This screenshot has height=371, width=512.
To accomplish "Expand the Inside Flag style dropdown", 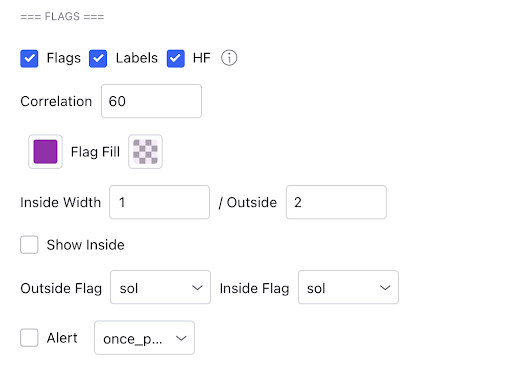I will pos(348,287).
